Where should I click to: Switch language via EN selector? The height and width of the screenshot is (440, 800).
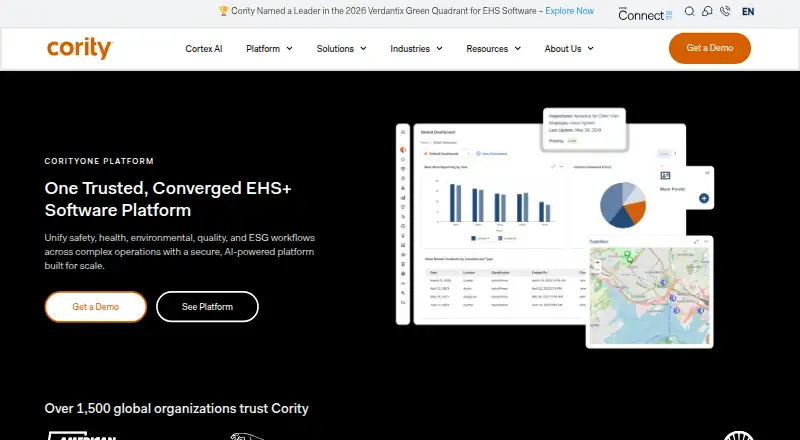pos(748,12)
